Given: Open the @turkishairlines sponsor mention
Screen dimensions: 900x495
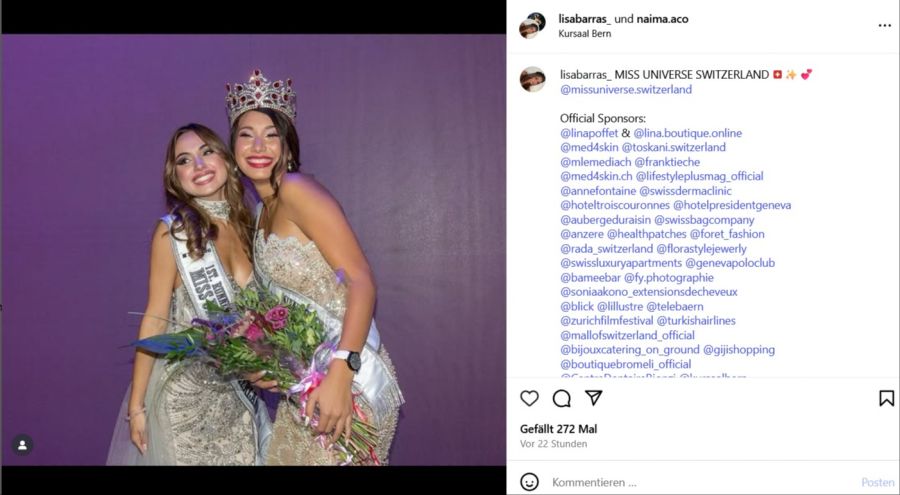Looking at the screenshot, I should pos(696,321).
